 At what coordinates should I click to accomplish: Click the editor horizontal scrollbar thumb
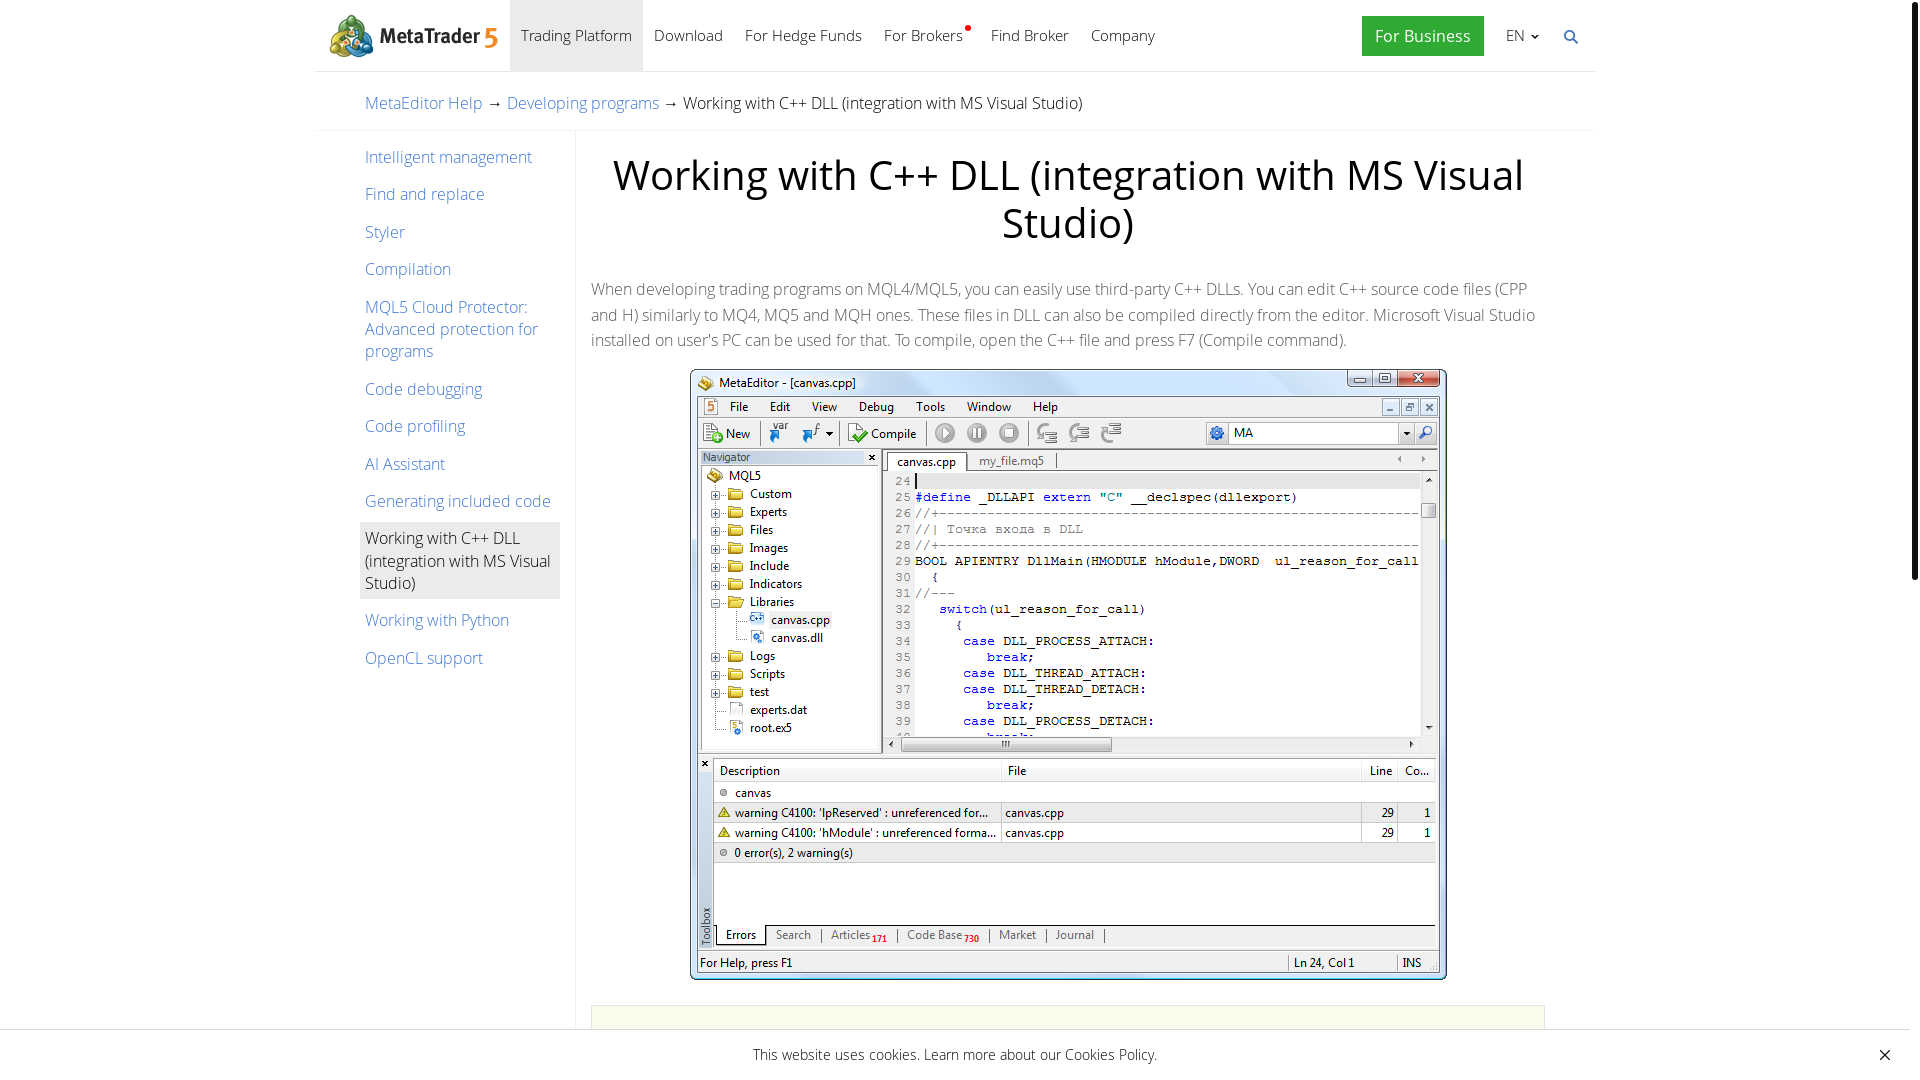(1006, 744)
